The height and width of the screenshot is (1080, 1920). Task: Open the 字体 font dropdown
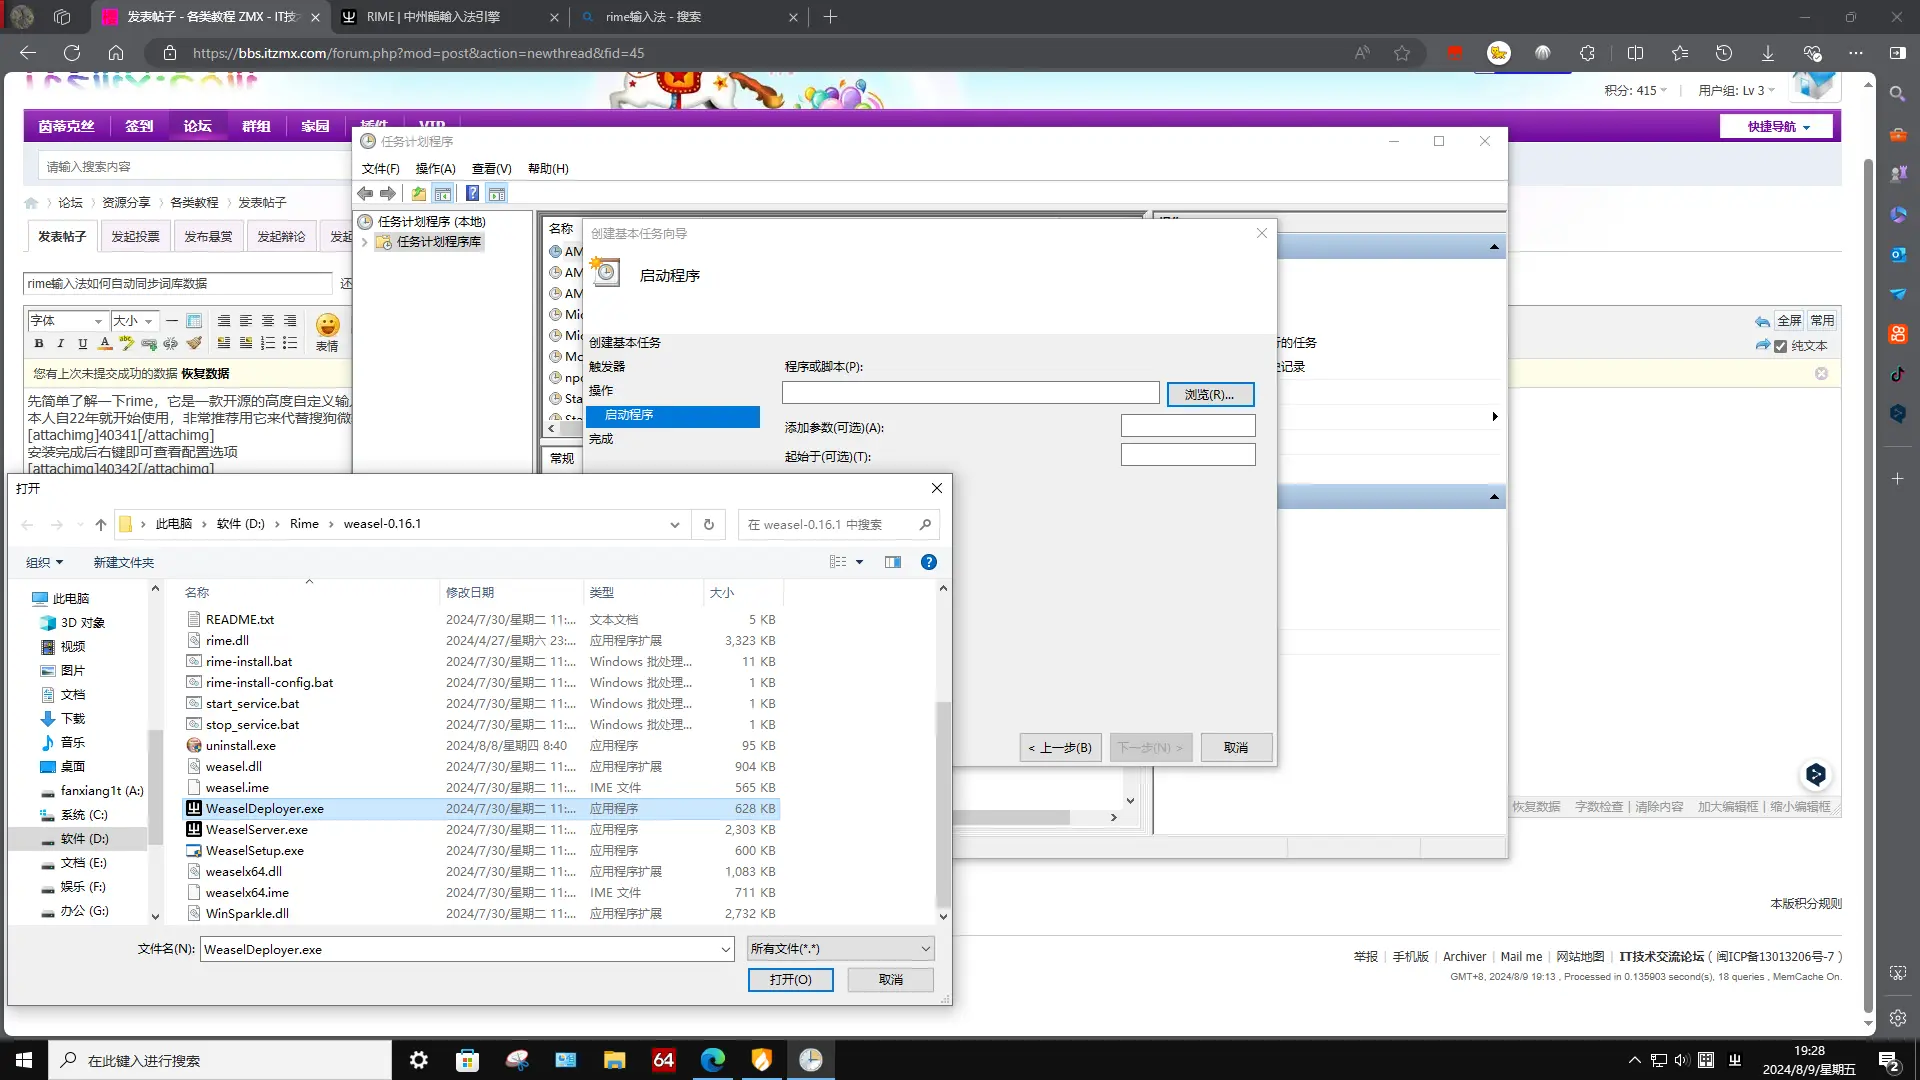pos(67,321)
